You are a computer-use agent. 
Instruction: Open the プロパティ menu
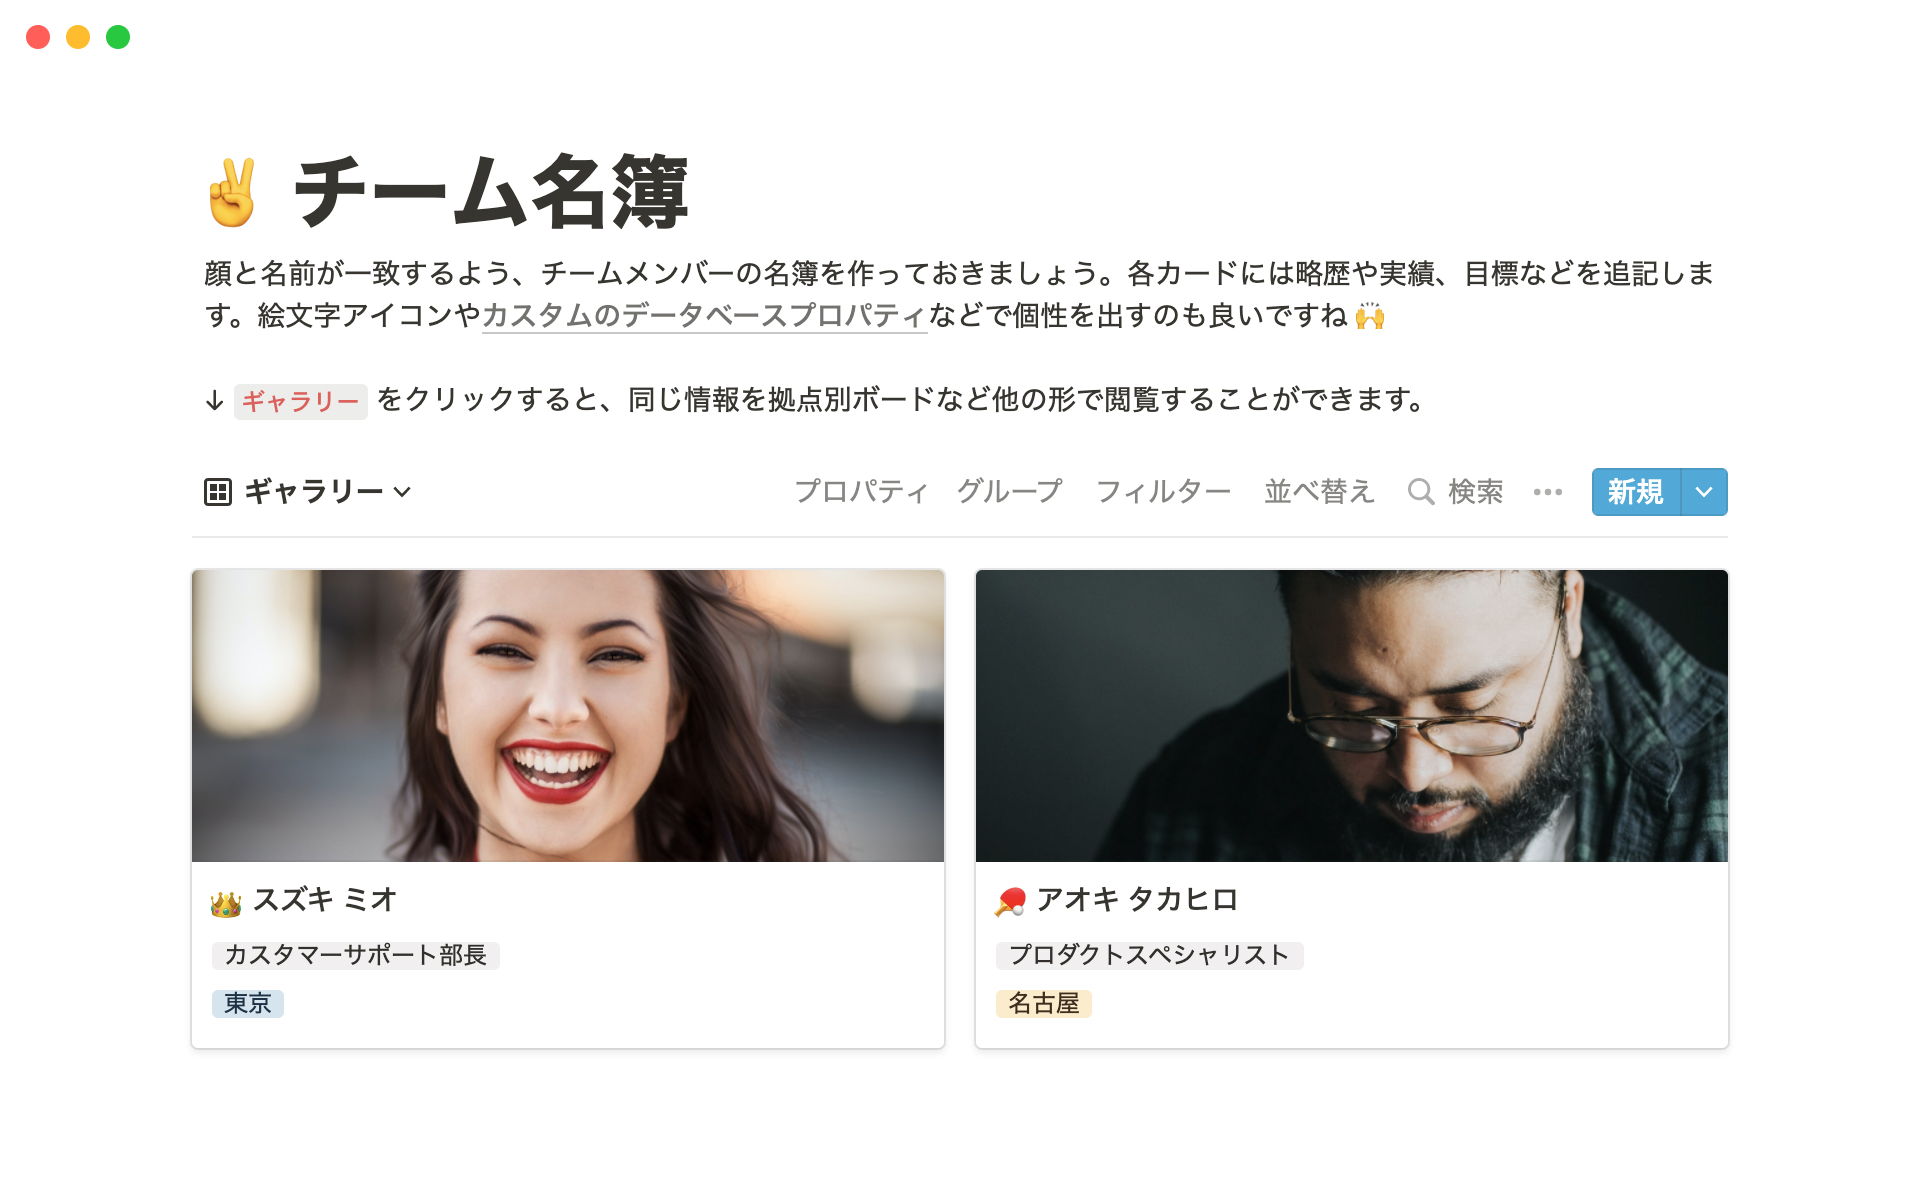(x=861, y=492)
